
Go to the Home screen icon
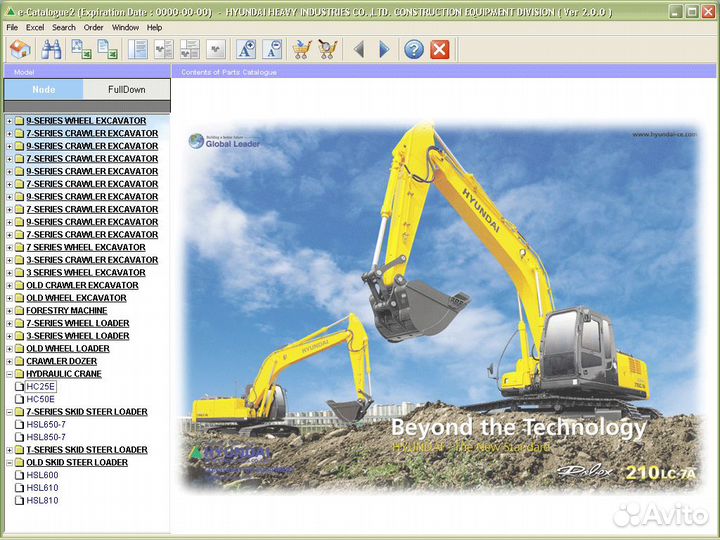pyautogui.click(x=20, y=49)
